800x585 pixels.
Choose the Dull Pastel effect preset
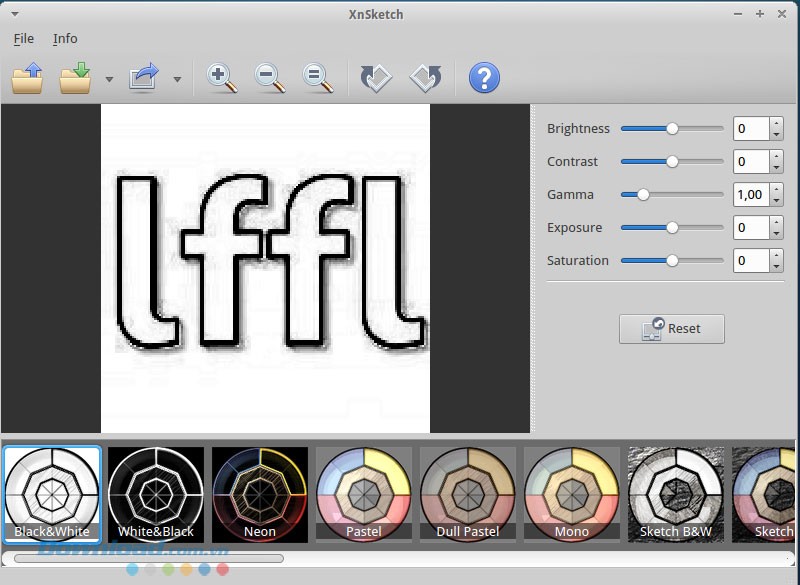[468, 493]
